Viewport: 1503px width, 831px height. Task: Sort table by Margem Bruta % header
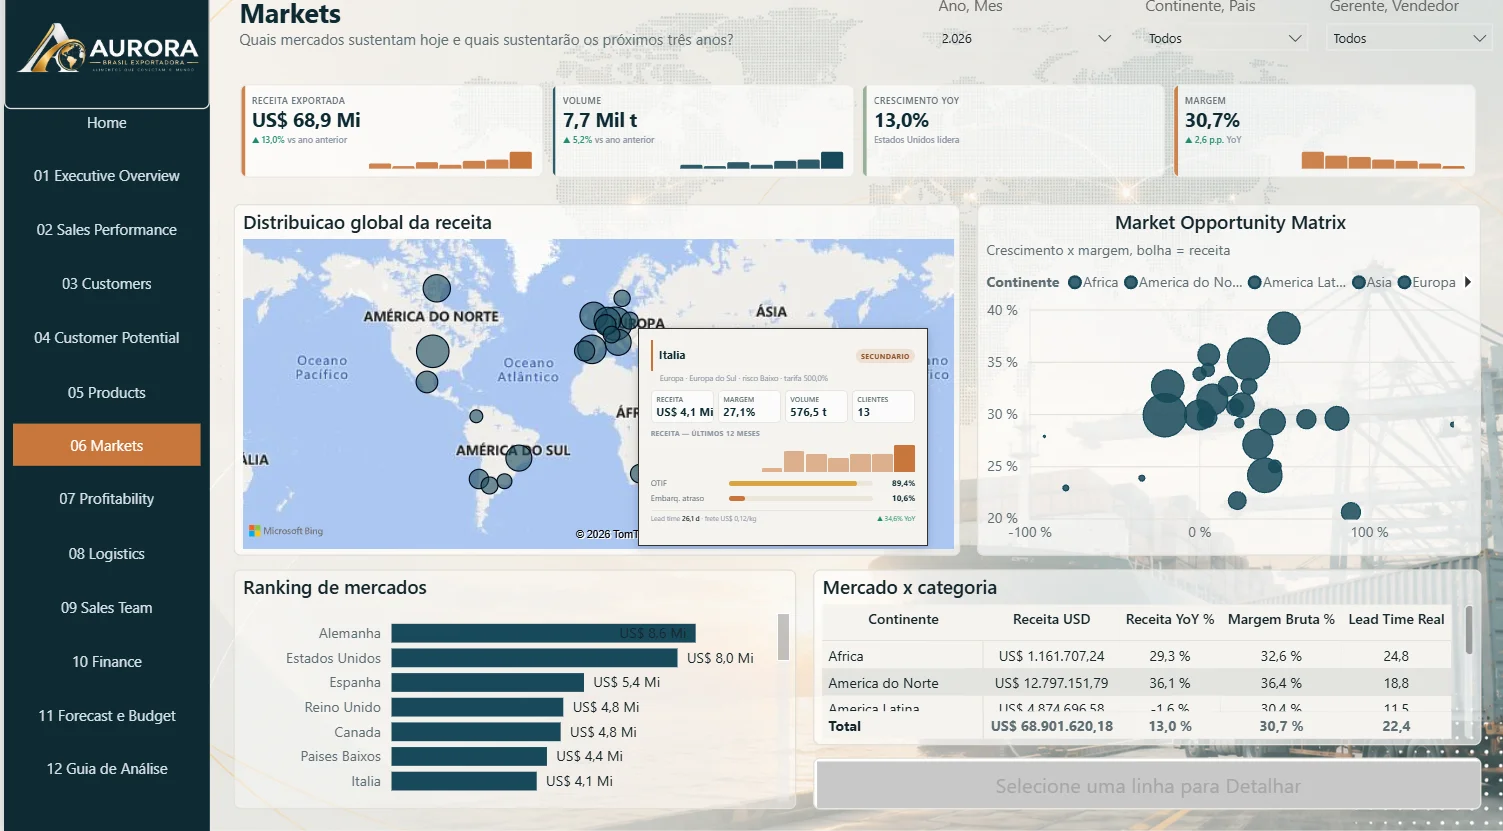(x=1281, y=619)
